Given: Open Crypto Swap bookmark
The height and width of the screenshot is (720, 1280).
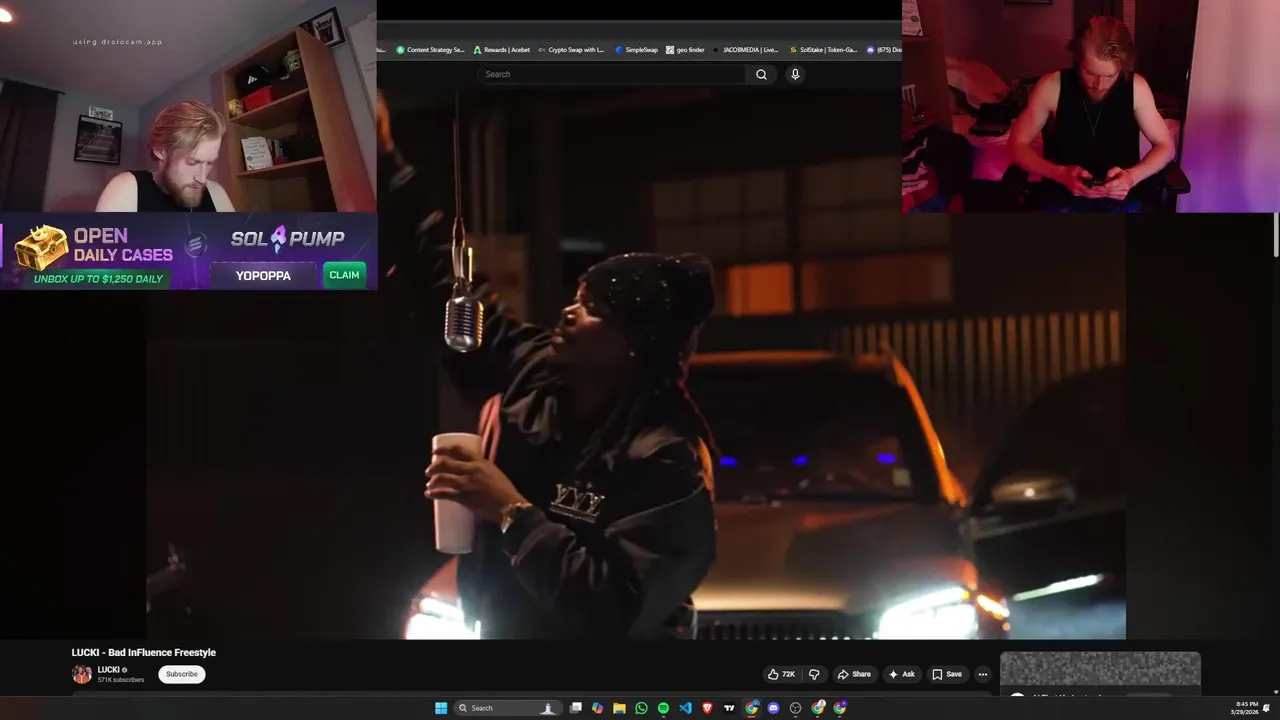Looking at the screenshot, I should [x=571, y=49].
